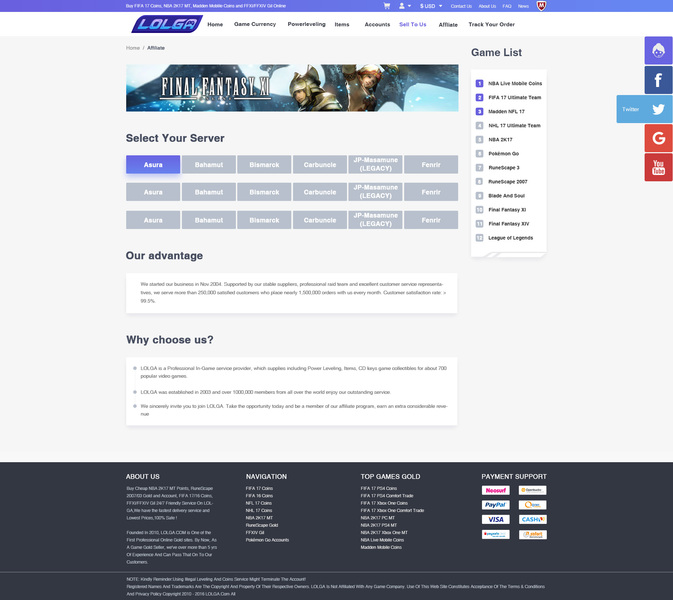Image resolution: width=673 pixels, height=600 pixels.
Task: Click footer FIFA 17 PS4 Coins link
Action: click(x=379, y=488)
